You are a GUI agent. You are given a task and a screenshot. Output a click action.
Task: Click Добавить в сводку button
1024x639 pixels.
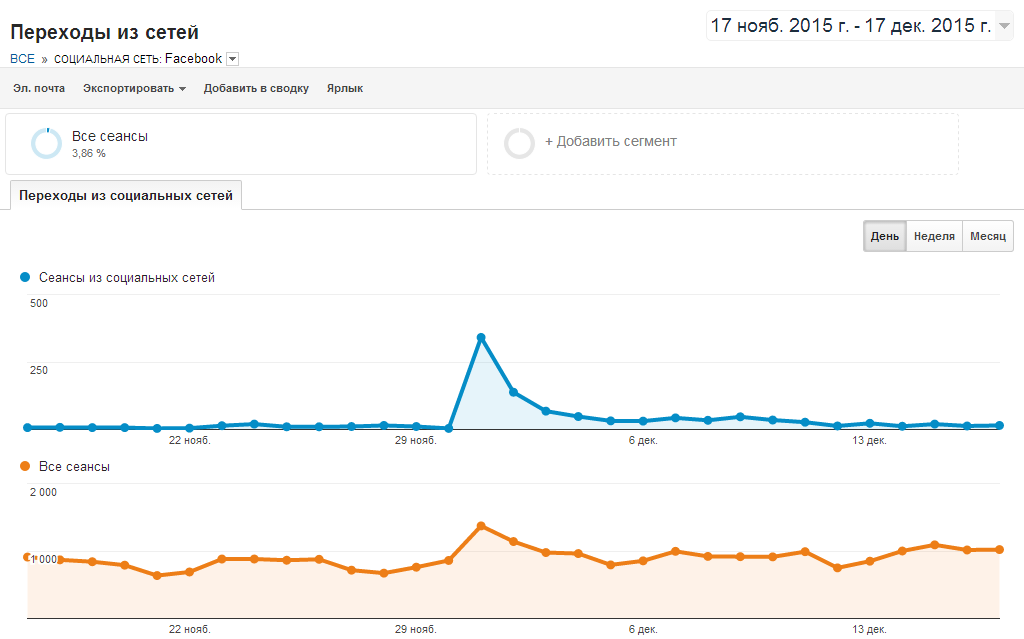click(256, 88)
